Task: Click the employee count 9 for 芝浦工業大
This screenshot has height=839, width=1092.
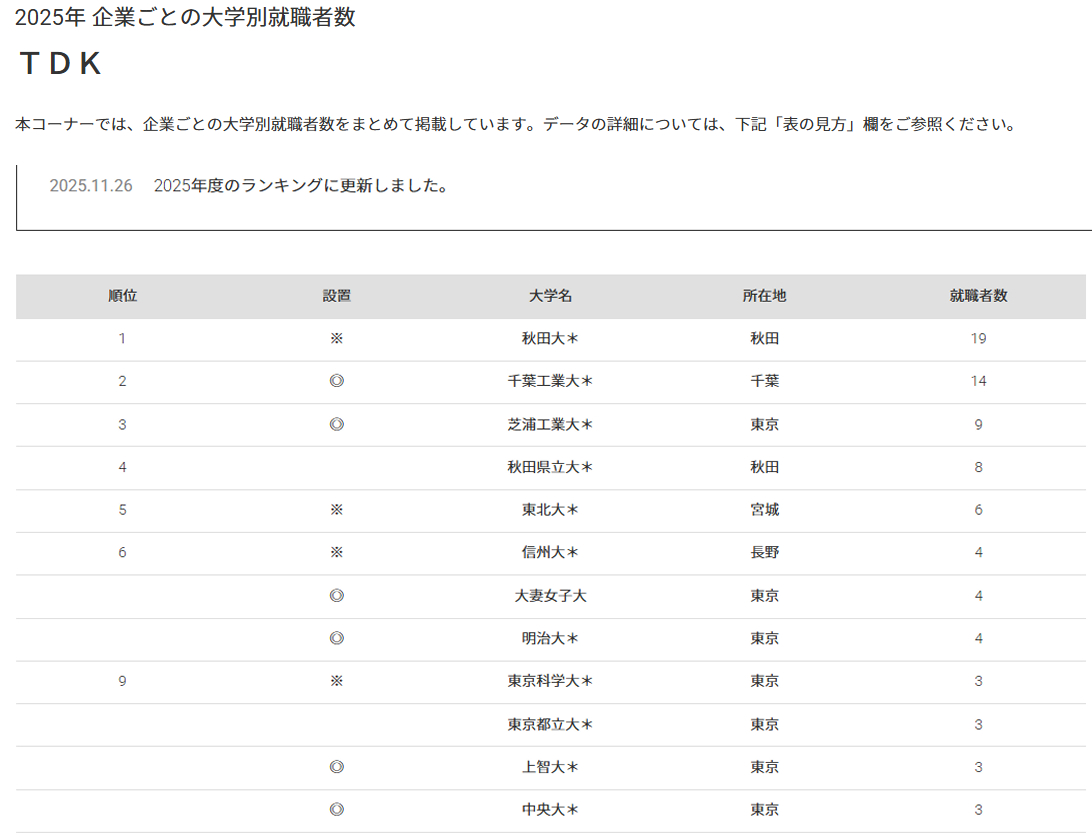Action: (978, 424)
